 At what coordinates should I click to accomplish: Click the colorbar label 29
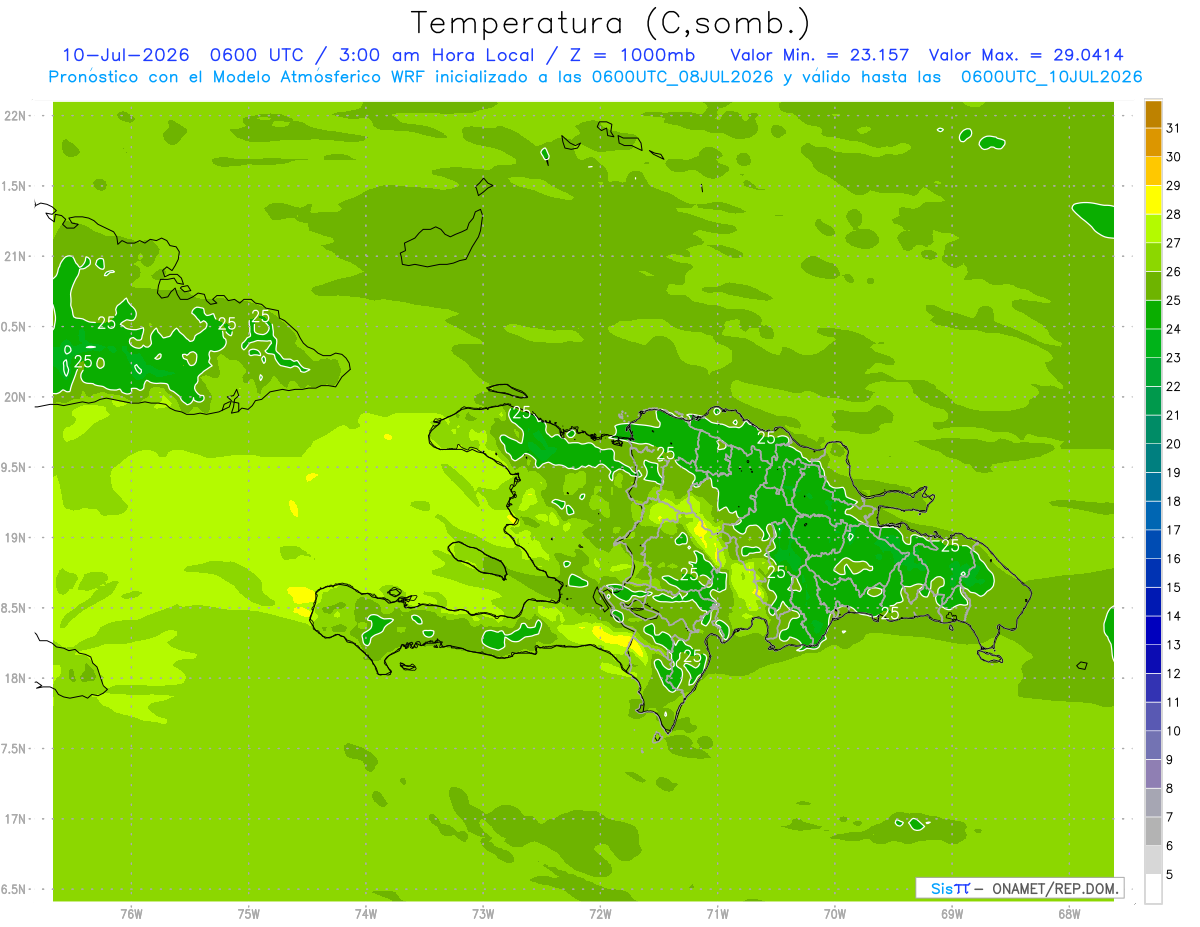(1173, 185)
